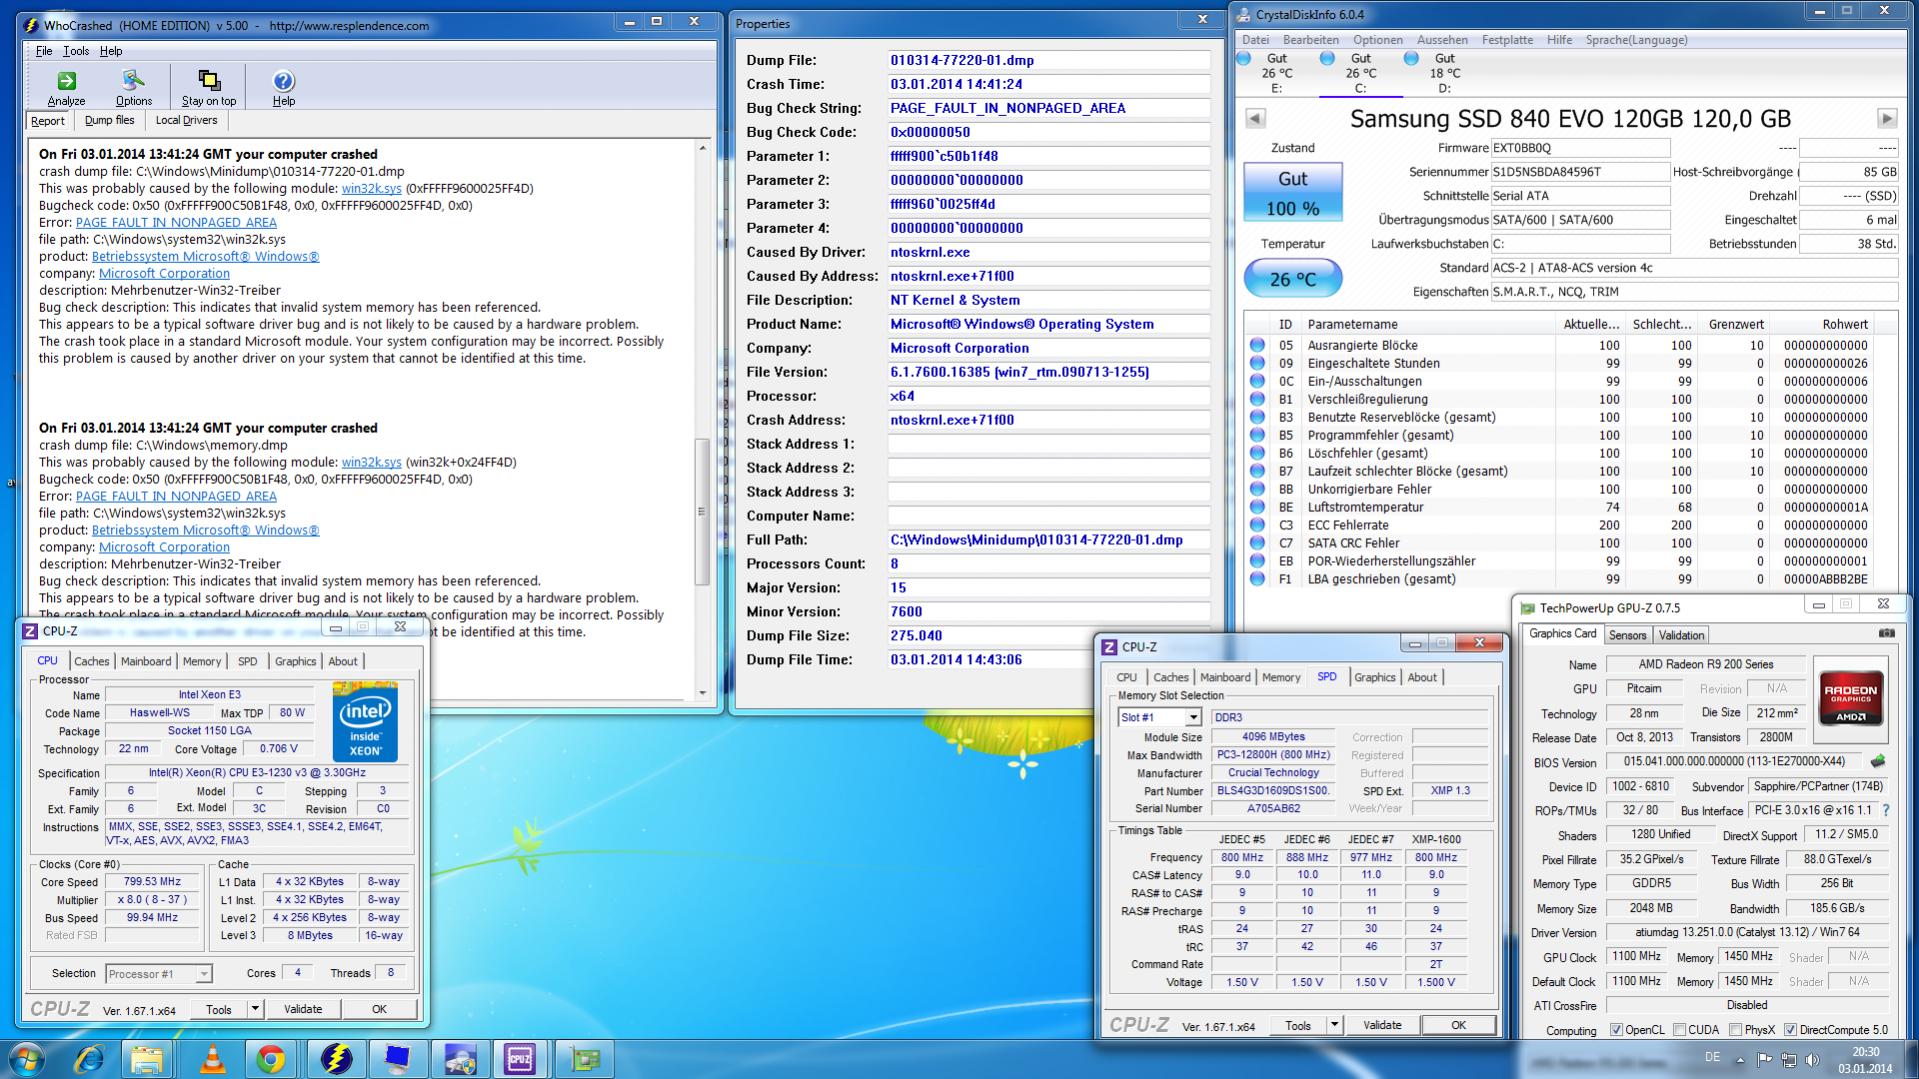Image resolution: width=1919 pixels, height=1079 pixels.
Task: Open the first win32k.sys module link
Action: pyautogui.click(x=371, y=188)
